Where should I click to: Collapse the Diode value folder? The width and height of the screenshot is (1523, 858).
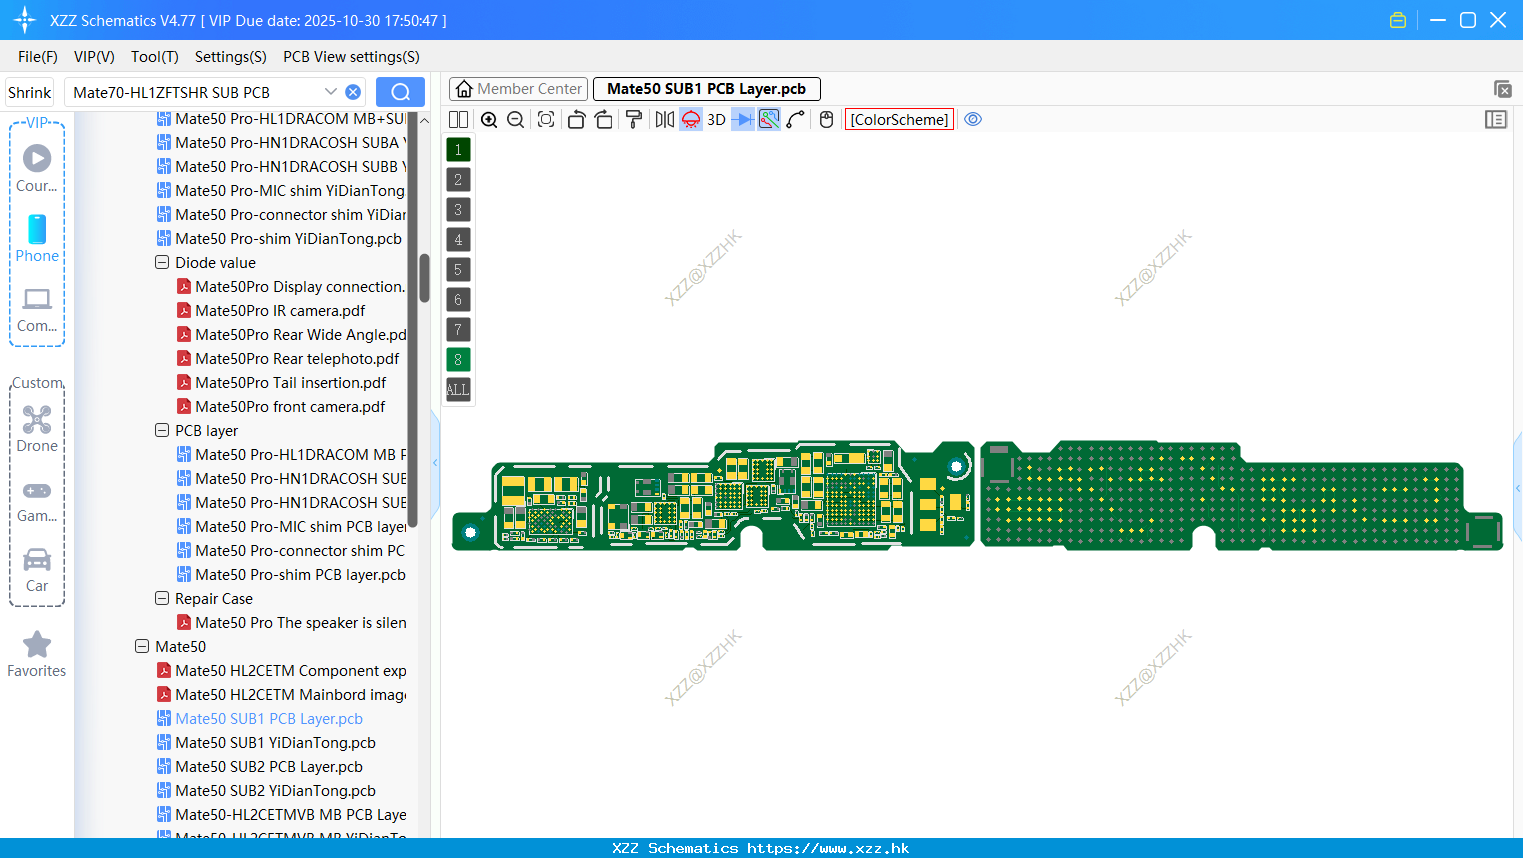(162, 263)
